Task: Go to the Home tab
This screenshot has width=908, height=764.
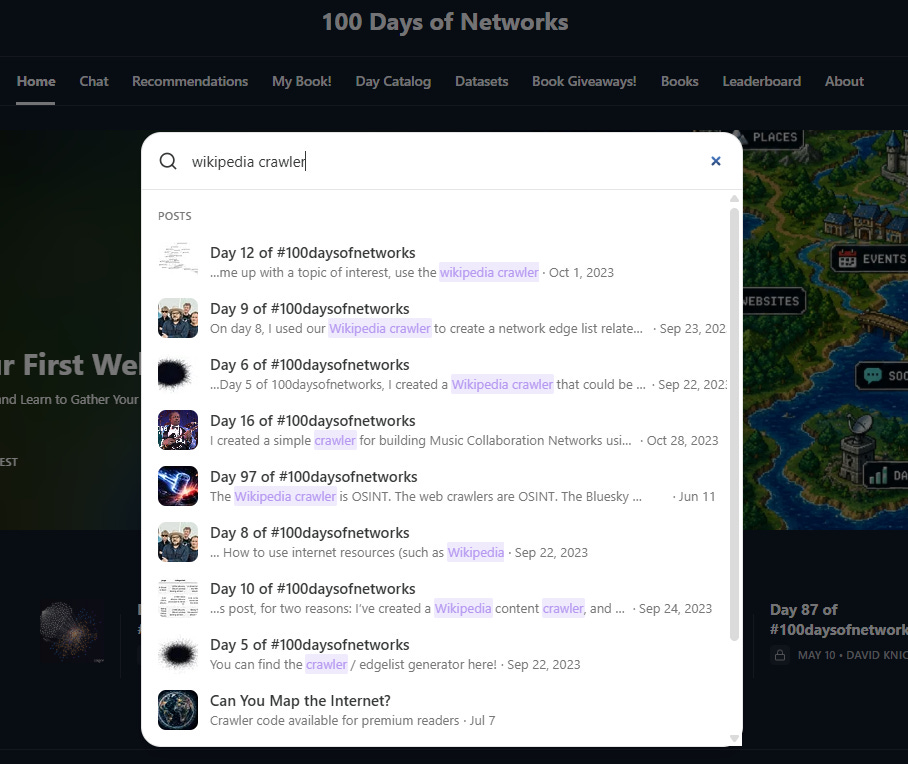Action: (x=36, y=81)
